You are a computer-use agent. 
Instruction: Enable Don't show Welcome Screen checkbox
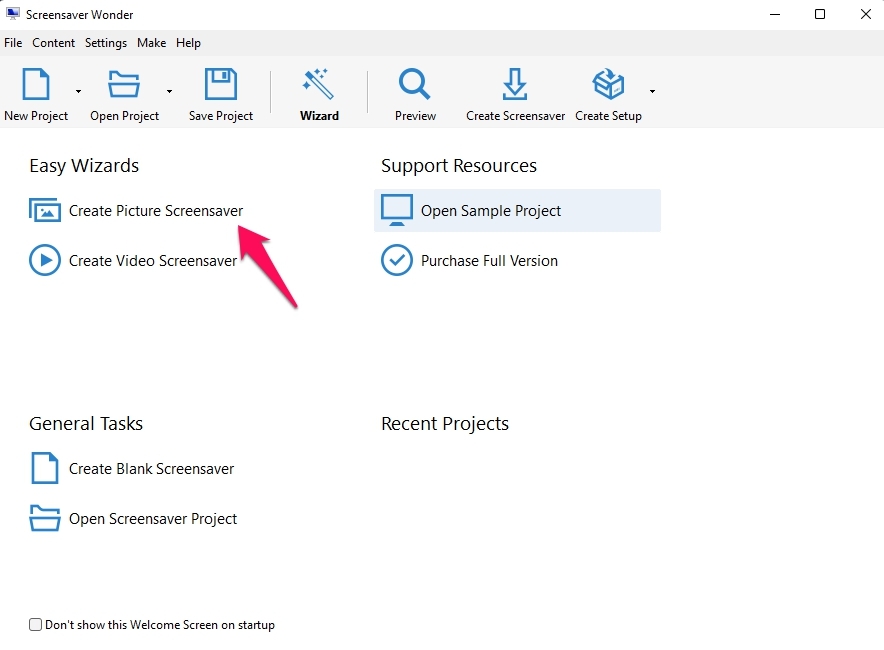(36, 625)
